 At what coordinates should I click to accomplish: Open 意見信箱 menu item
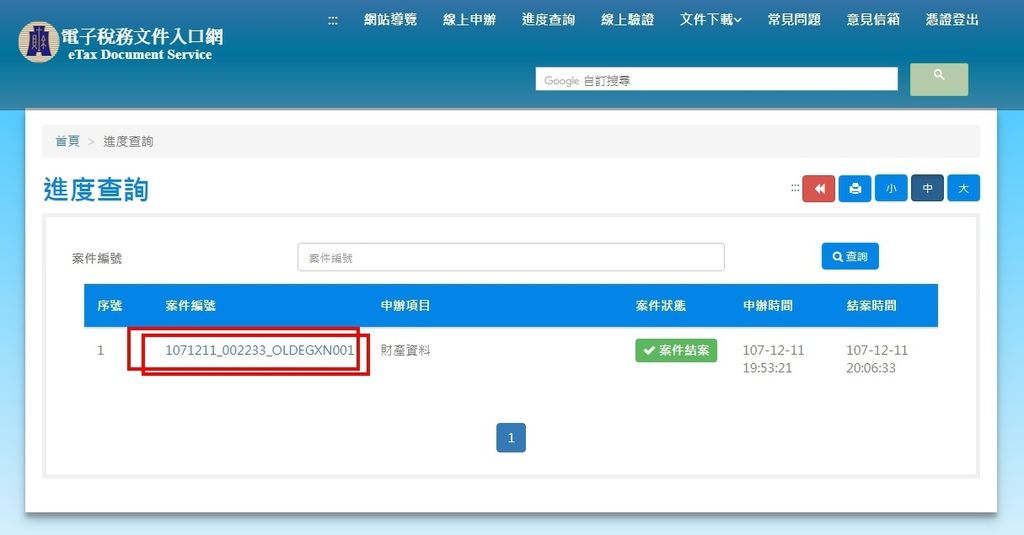click(873, 20)
